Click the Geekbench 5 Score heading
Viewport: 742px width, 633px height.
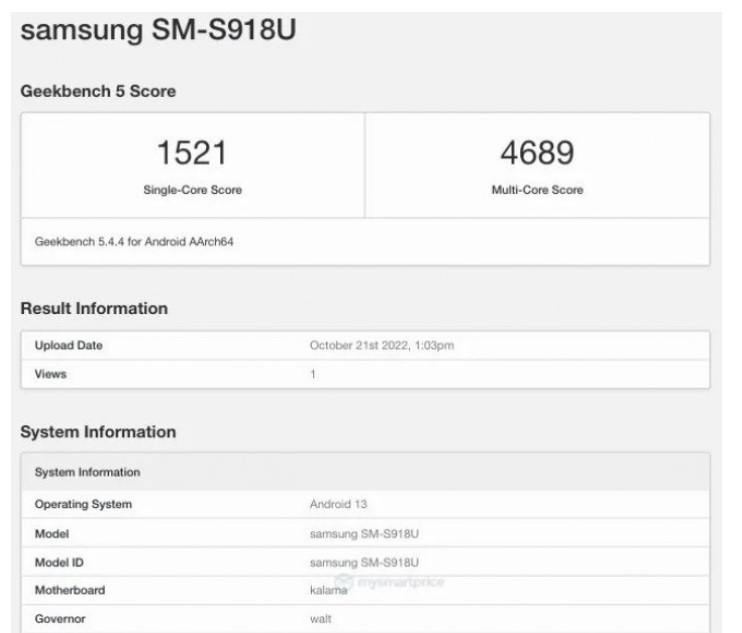pos(98,91)
